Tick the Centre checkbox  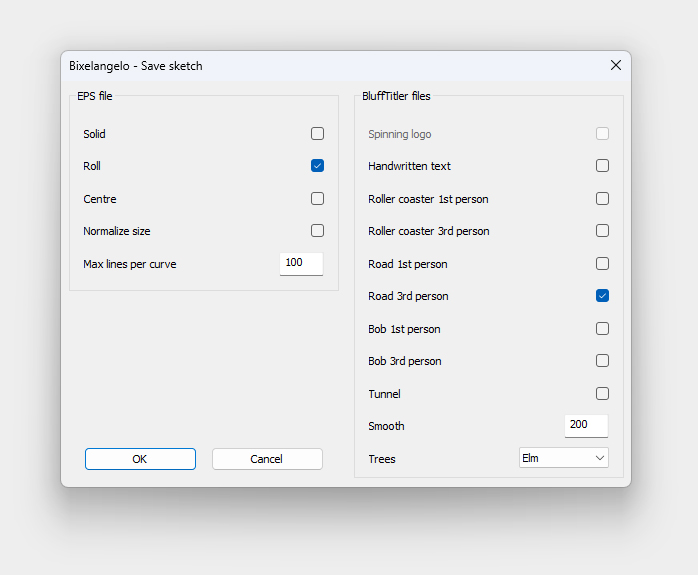[317, 198]
